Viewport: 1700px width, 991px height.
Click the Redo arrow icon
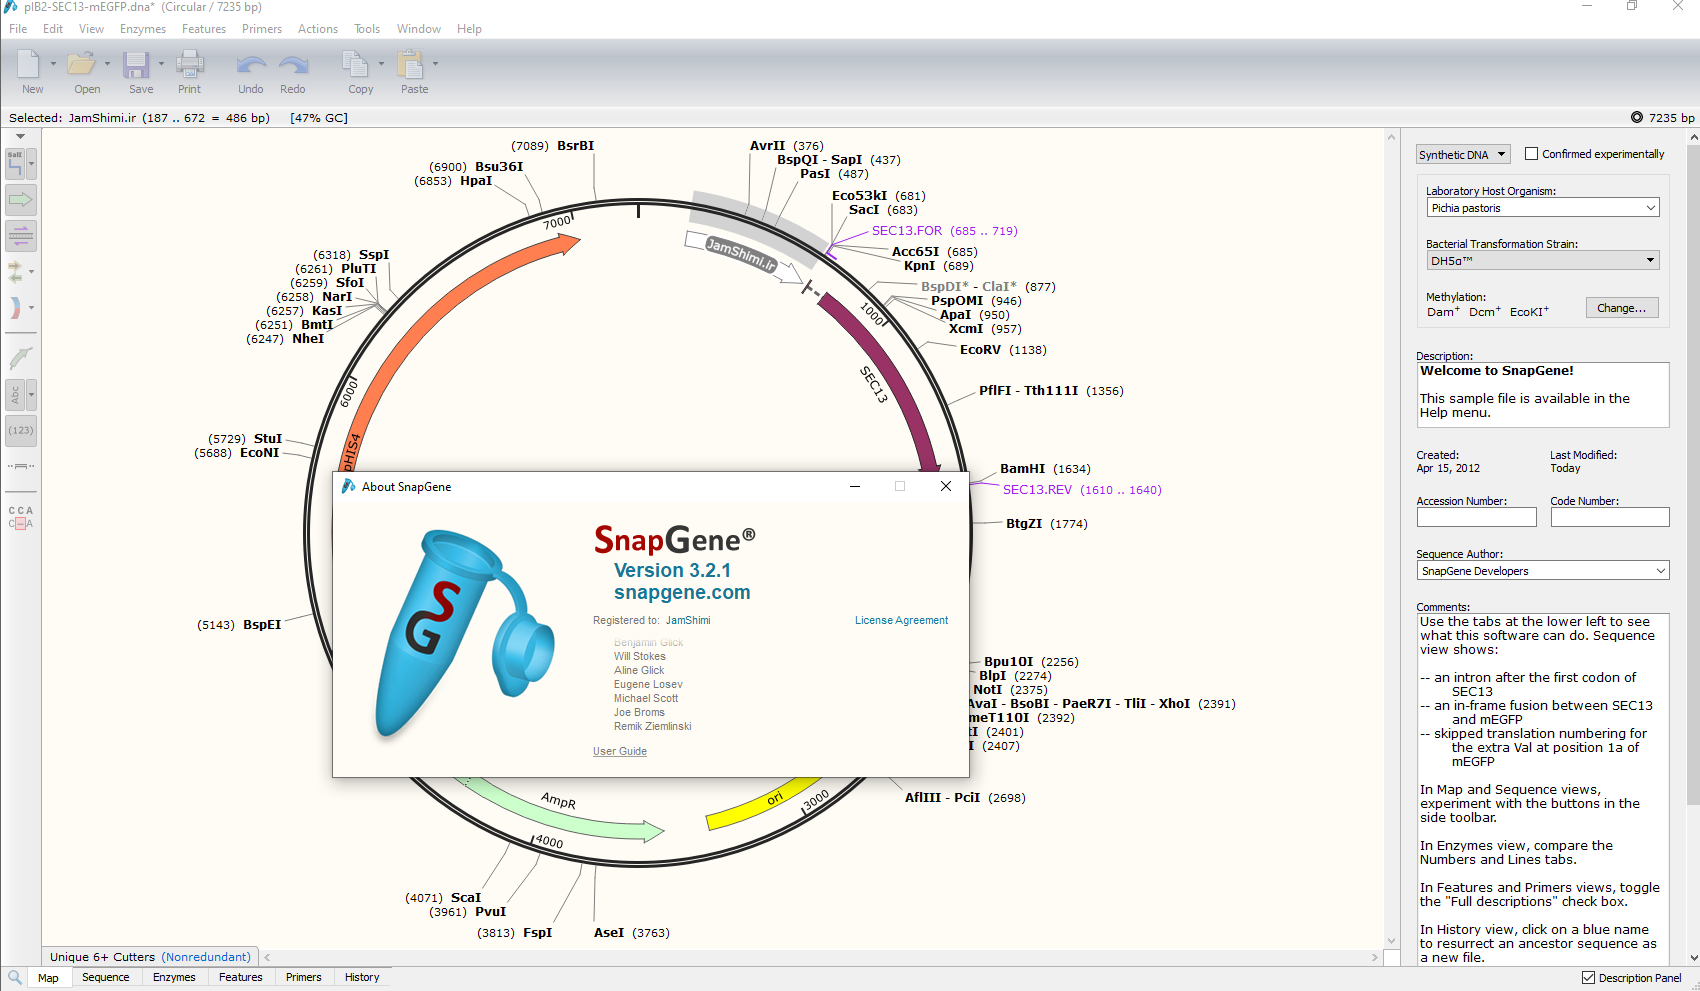pos(293,65)
